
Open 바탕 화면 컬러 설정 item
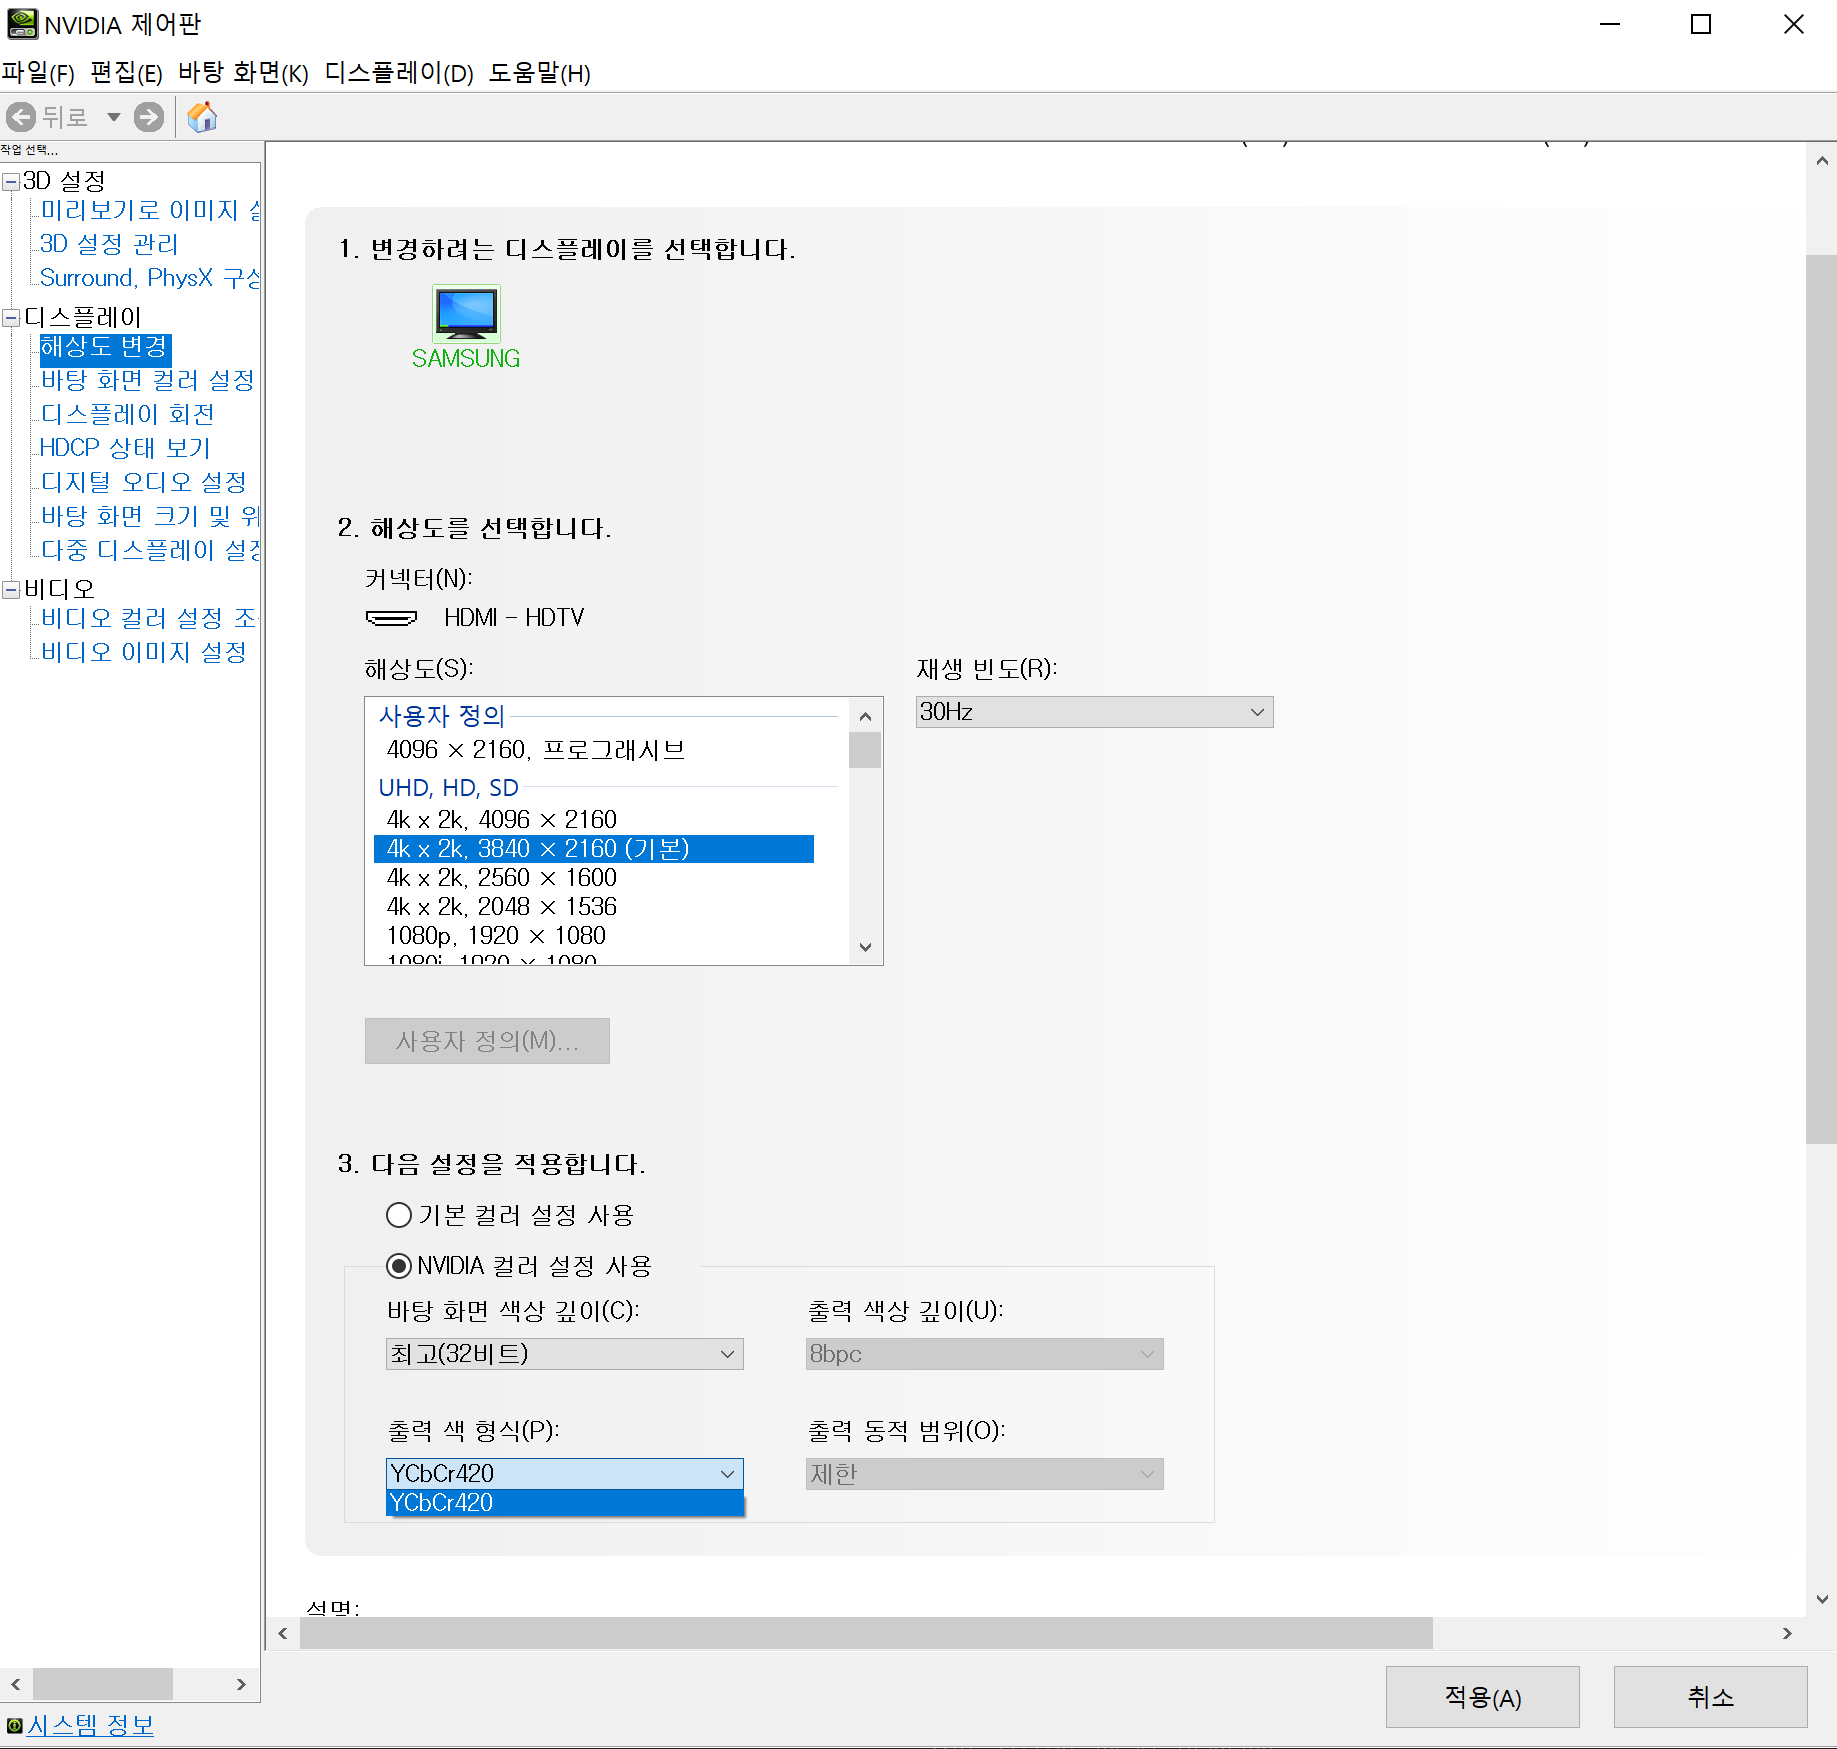pos(148,380)
